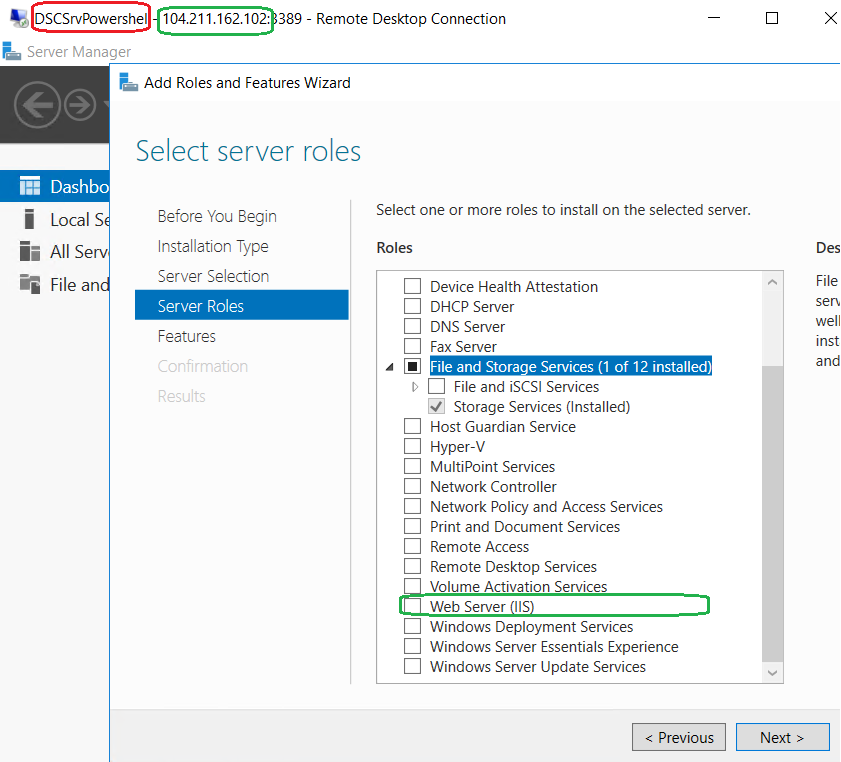Viewport: 841px width, 762px height.
Task: Tick the Hyper-V role checkbox
Action: pos(412,447)
